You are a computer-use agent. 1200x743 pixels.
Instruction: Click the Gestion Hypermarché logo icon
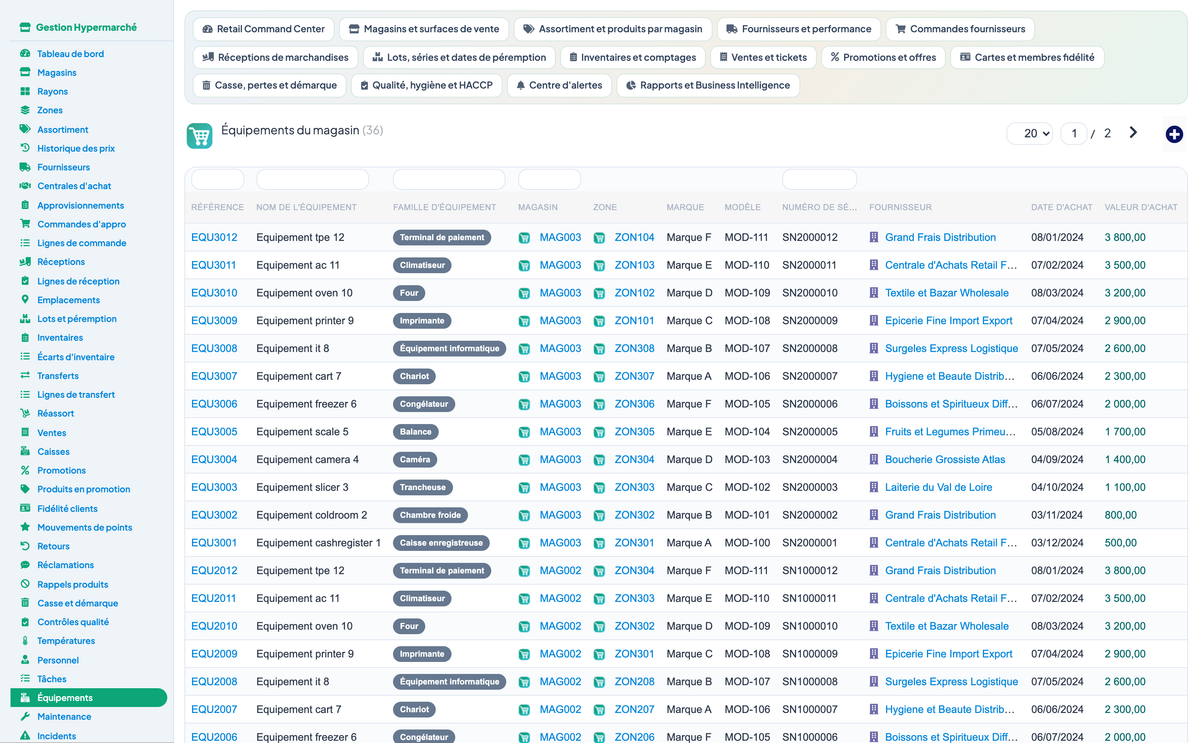pyautogui.click(x=25, y=28)
